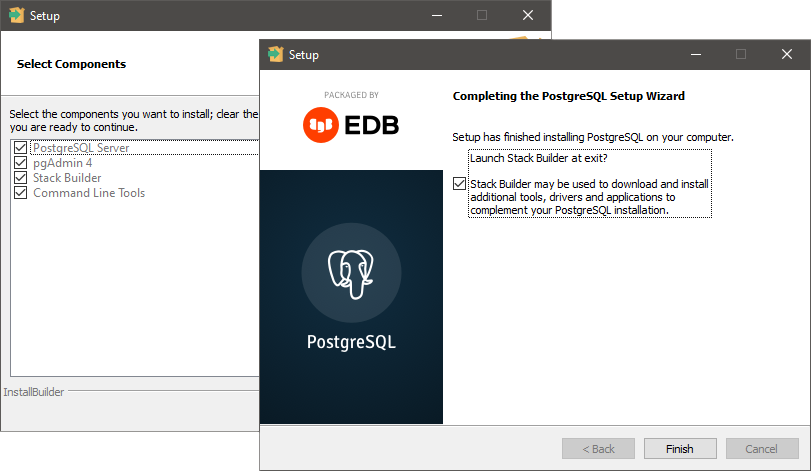The height and width of the screenshot is (471, 811).
Task: Click the 'Select Components' heading in back window
Action: 71,64
